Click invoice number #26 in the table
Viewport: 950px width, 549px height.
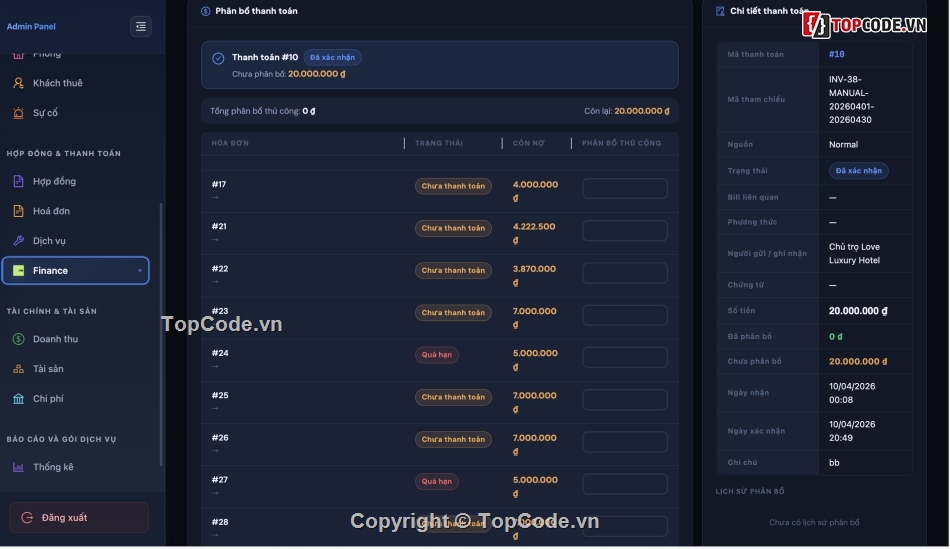220,438
